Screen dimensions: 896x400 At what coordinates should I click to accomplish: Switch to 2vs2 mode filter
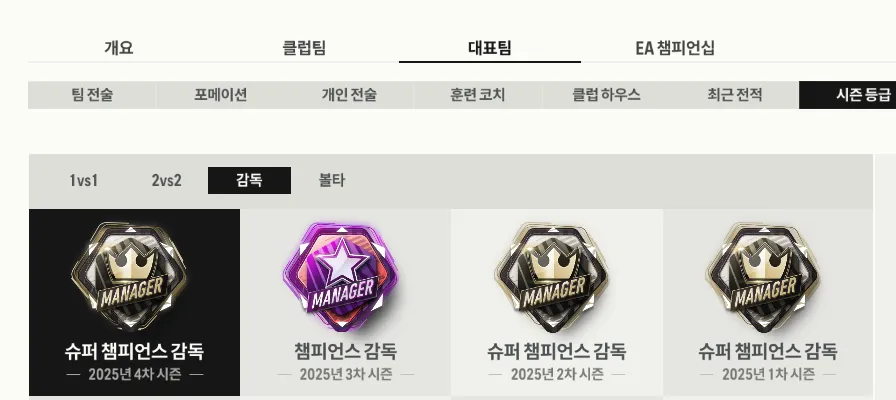coord(166,181)
